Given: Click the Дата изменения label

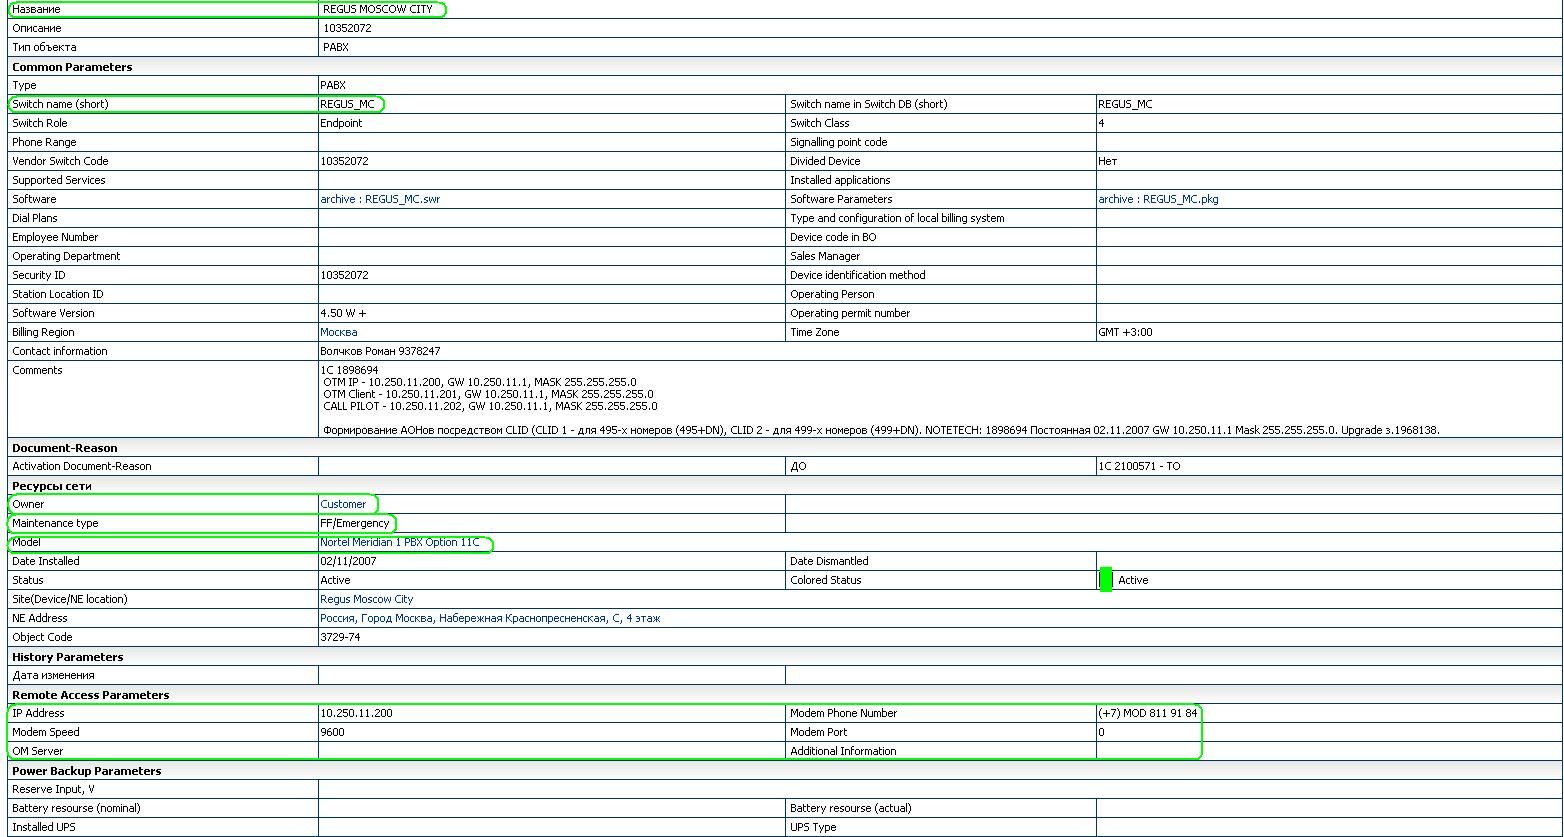Looking at the screenshot, I should 53,675.
